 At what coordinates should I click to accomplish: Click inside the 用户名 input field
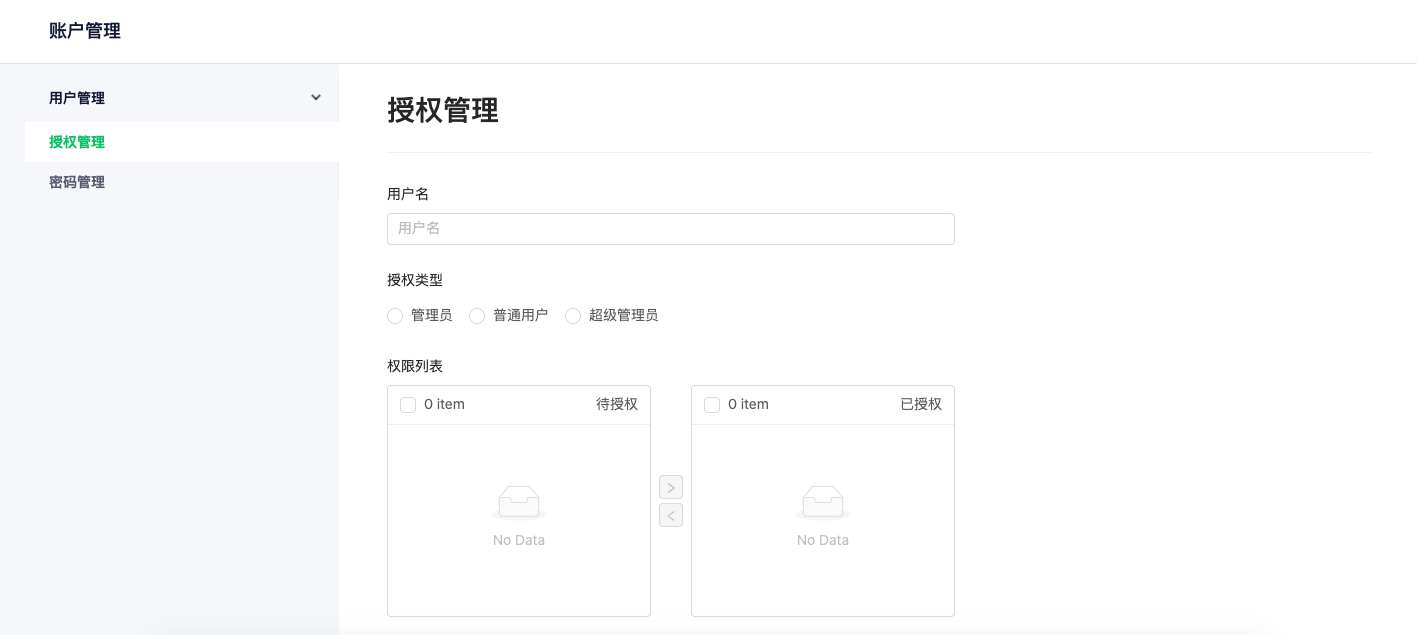pyautogui.click(x=670, y=228)
